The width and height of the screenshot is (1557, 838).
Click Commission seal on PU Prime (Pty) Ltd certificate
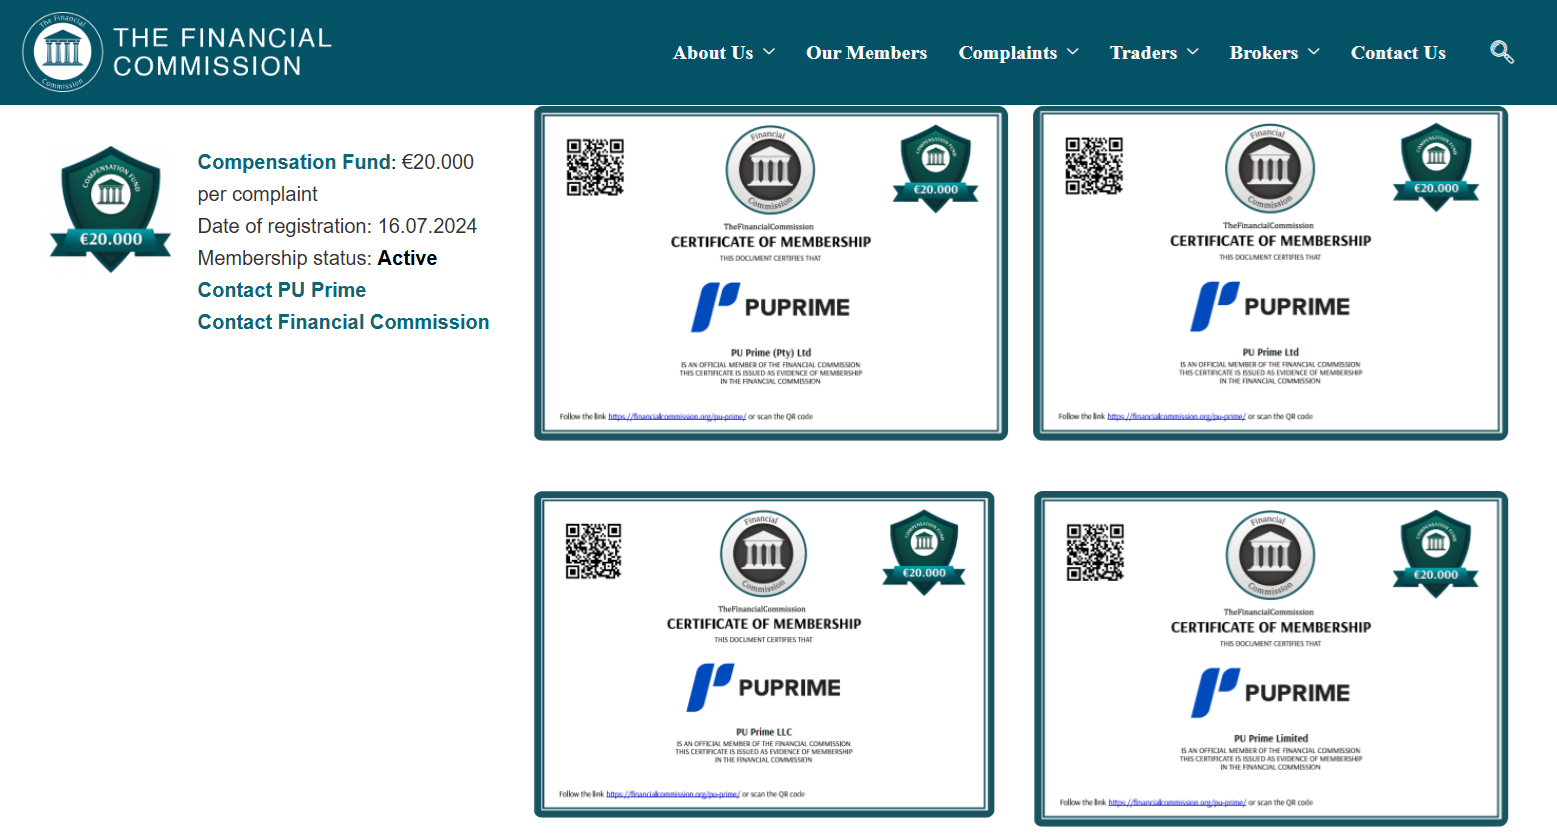point(770,170)
